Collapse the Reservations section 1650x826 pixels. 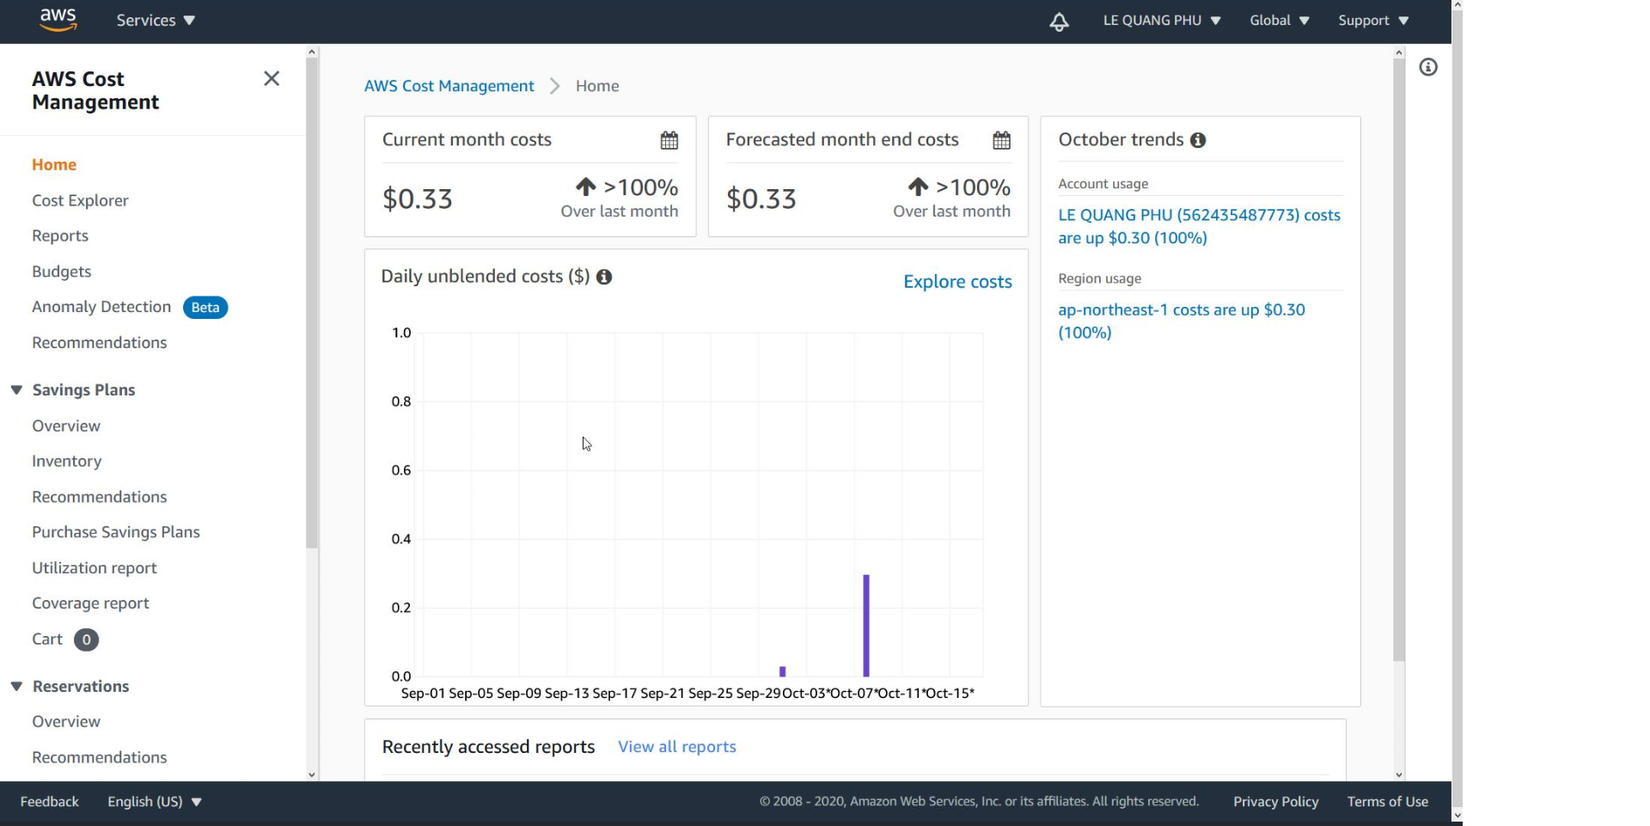17,686
